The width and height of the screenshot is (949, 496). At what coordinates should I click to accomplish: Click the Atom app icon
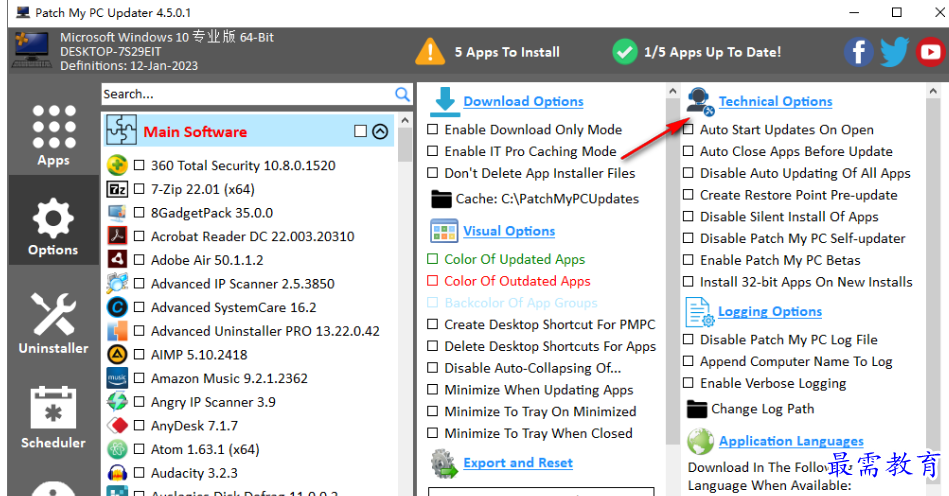117,449
